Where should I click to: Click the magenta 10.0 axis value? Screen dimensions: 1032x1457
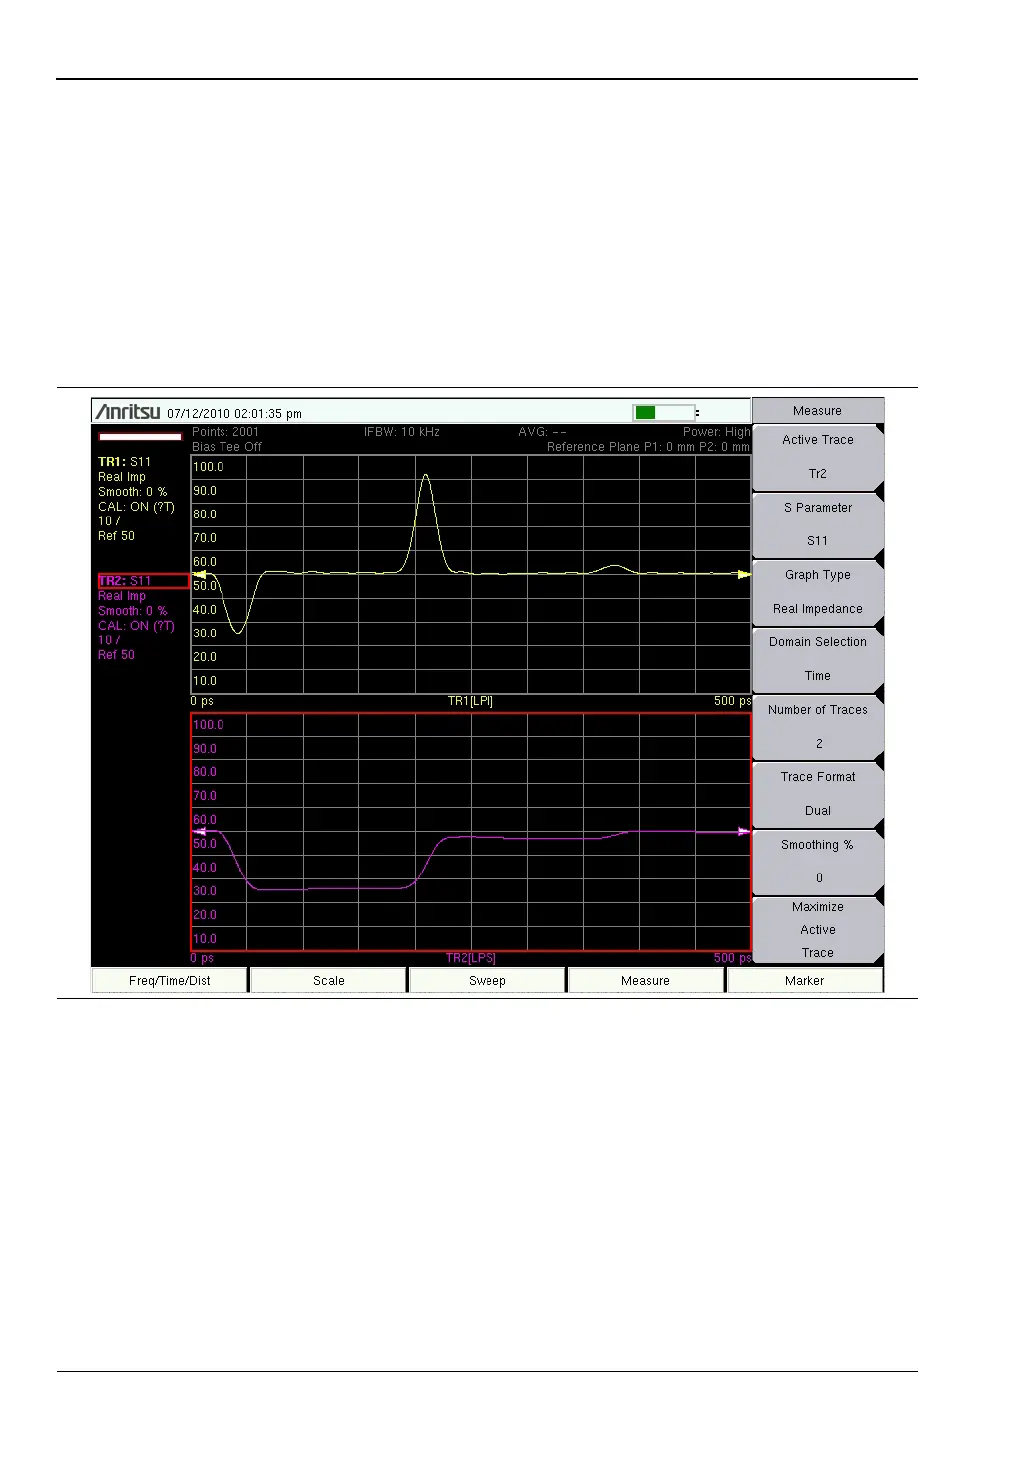[205, 939]
